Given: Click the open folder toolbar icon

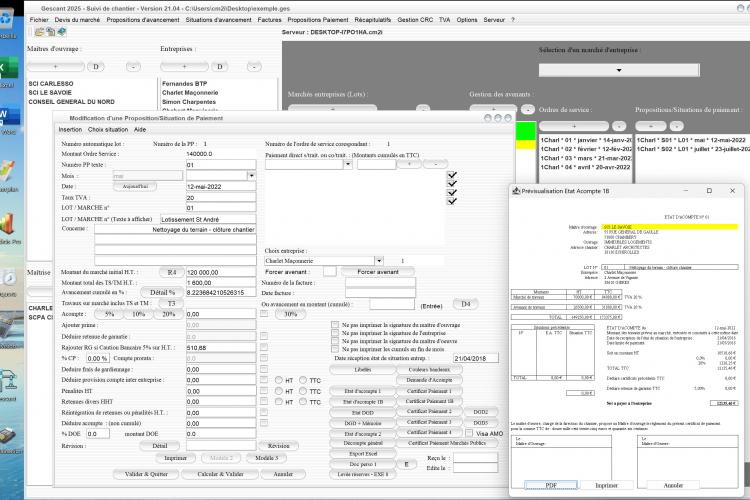Looking at the screenshot, I should point(39,32).
